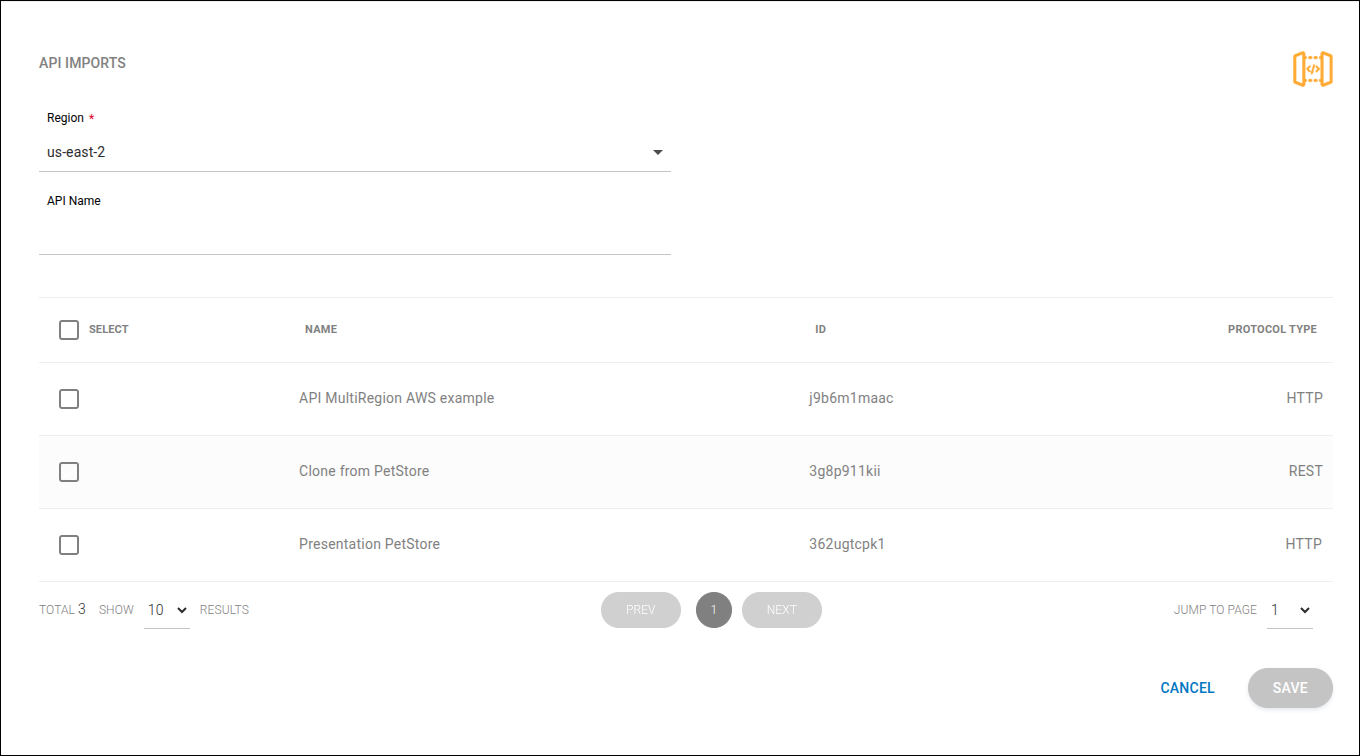Sort by the PROTOCOL TYPE column header
The height and width of the screenshot is (756, 1360).
point(1271,329)
